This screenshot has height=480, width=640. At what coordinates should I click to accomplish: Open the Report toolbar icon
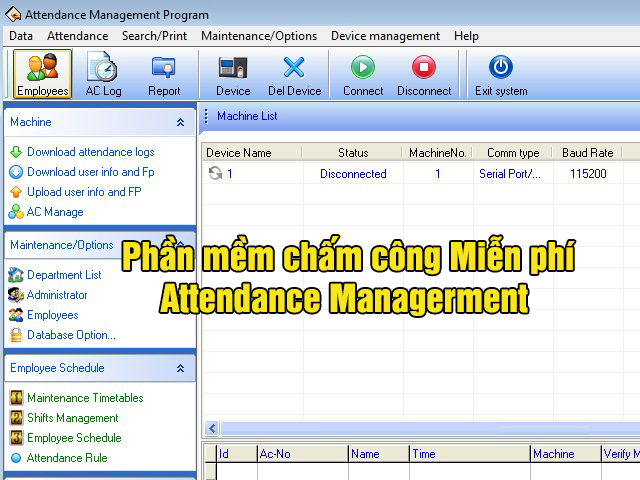164,67
